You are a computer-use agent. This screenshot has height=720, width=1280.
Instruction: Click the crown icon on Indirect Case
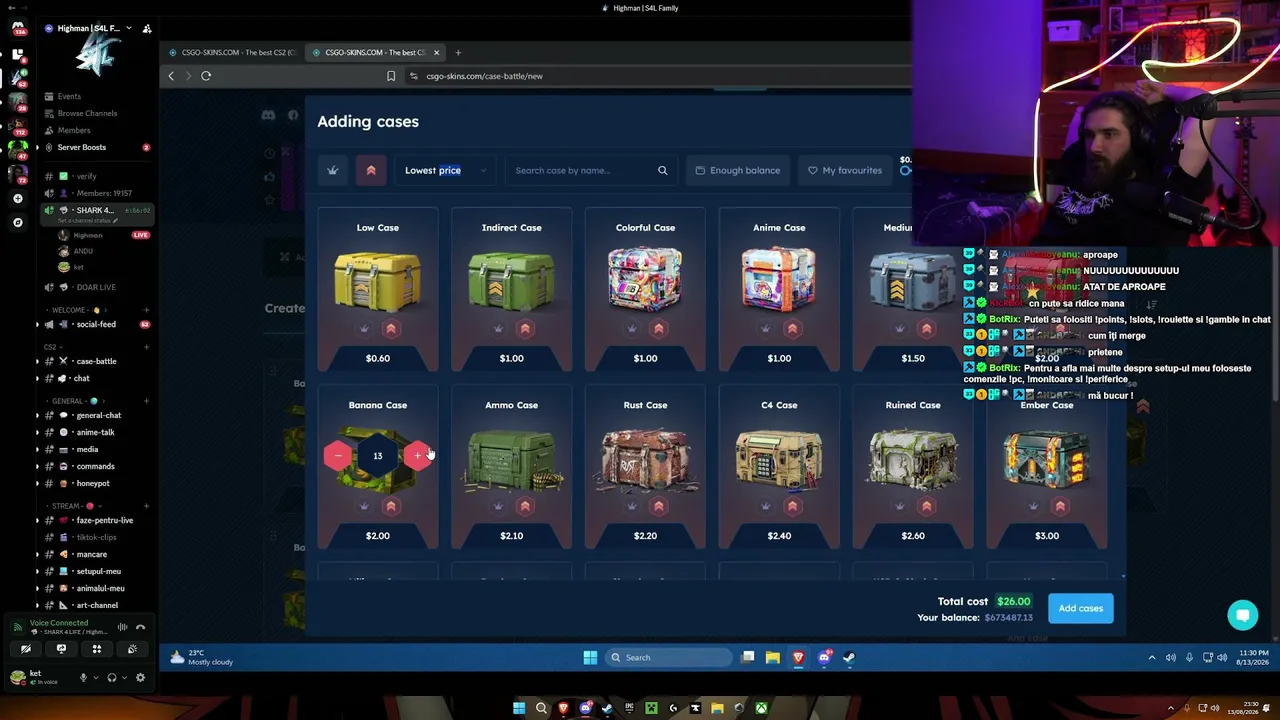click(498, 329)
